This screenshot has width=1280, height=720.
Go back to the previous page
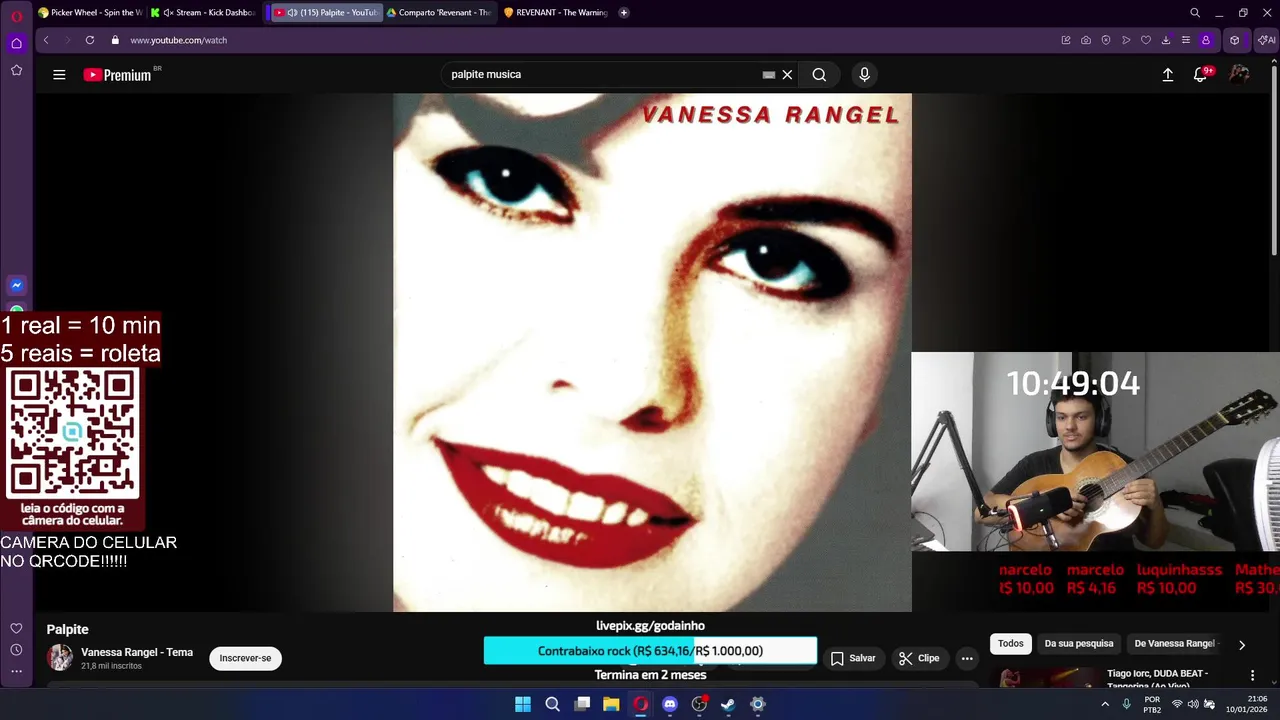pyautogui.click(x=46, y=40)
